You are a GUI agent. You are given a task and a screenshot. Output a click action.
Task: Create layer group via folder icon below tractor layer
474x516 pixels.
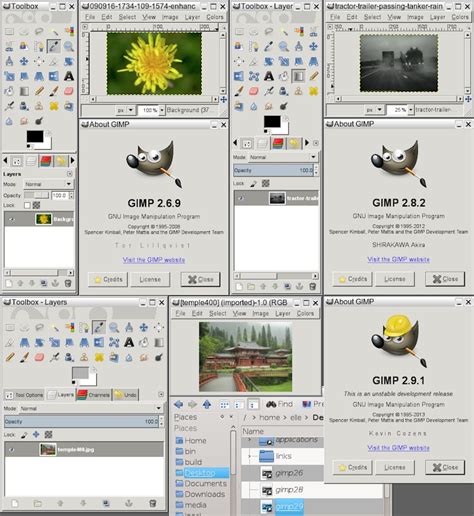(x=251, y=286)
